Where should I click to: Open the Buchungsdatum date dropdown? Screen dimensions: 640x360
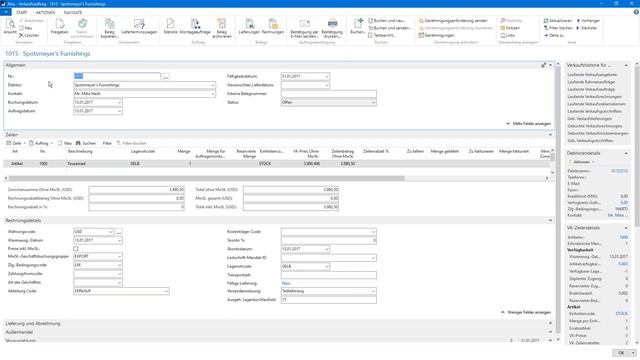[119, 102]
